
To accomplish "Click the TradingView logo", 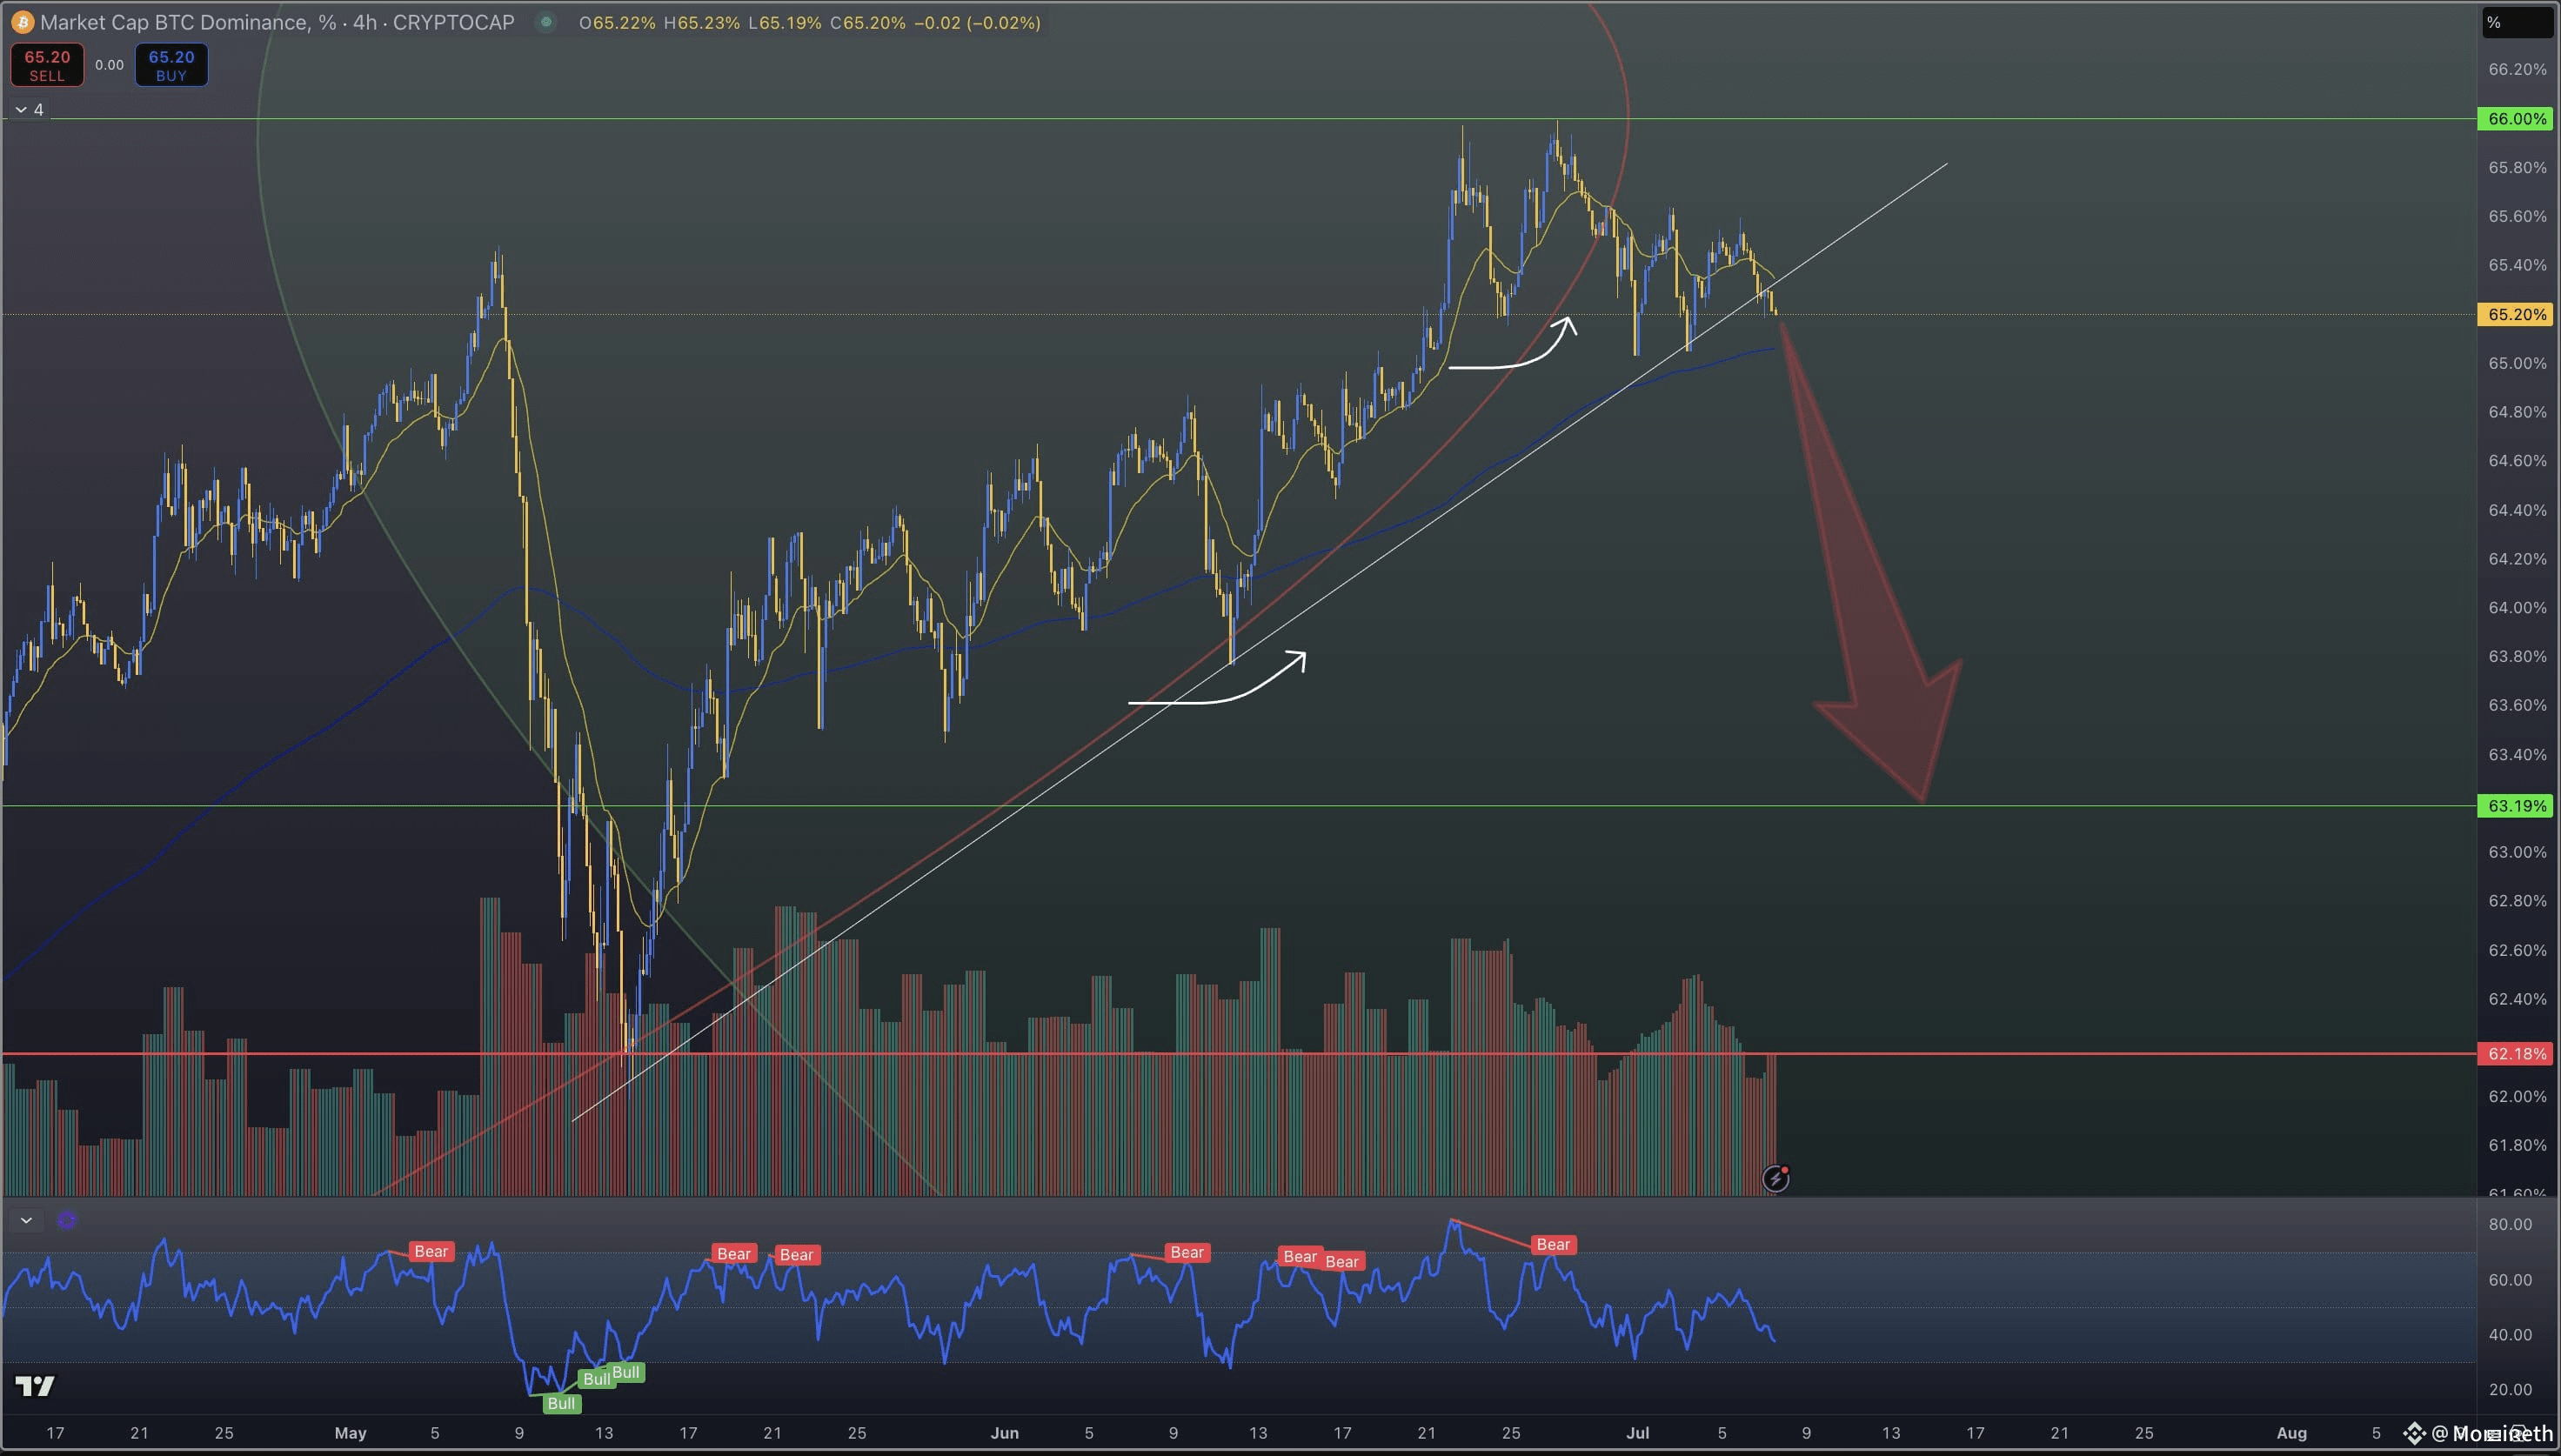I will pyautogui.click(x=35, y=1385).
